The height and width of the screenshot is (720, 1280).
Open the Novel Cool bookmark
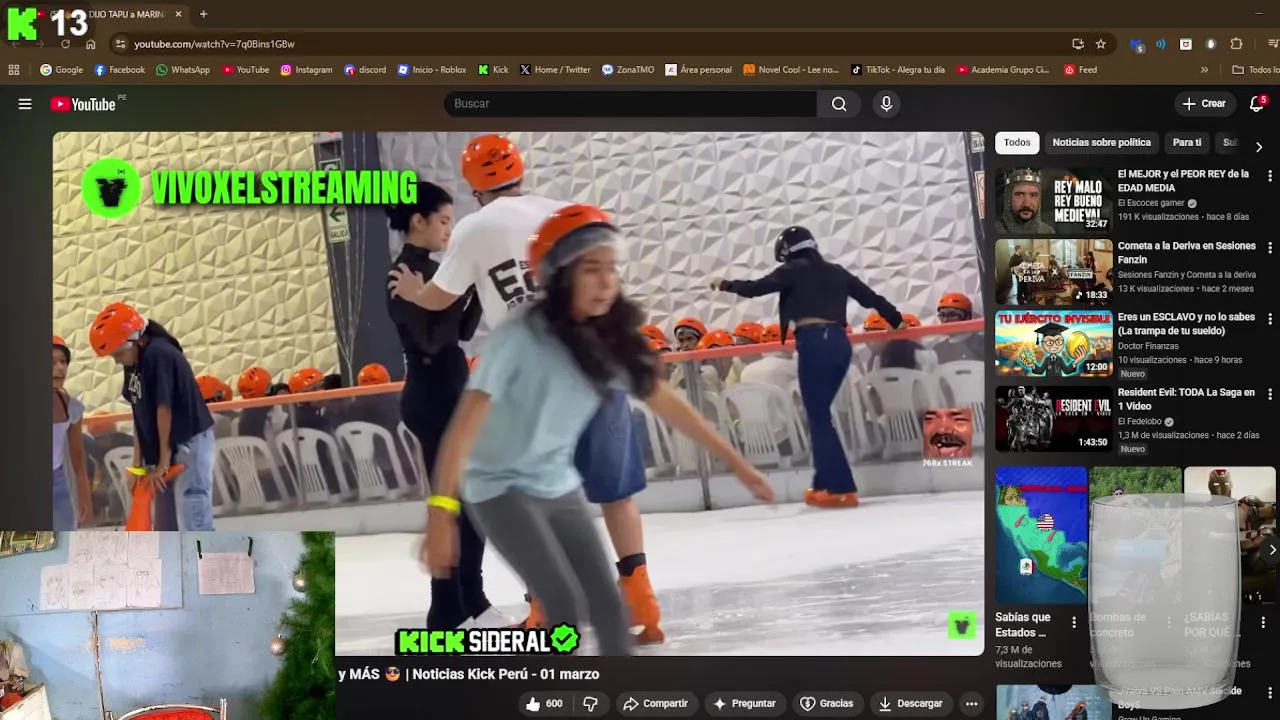[x=790, y=70]
